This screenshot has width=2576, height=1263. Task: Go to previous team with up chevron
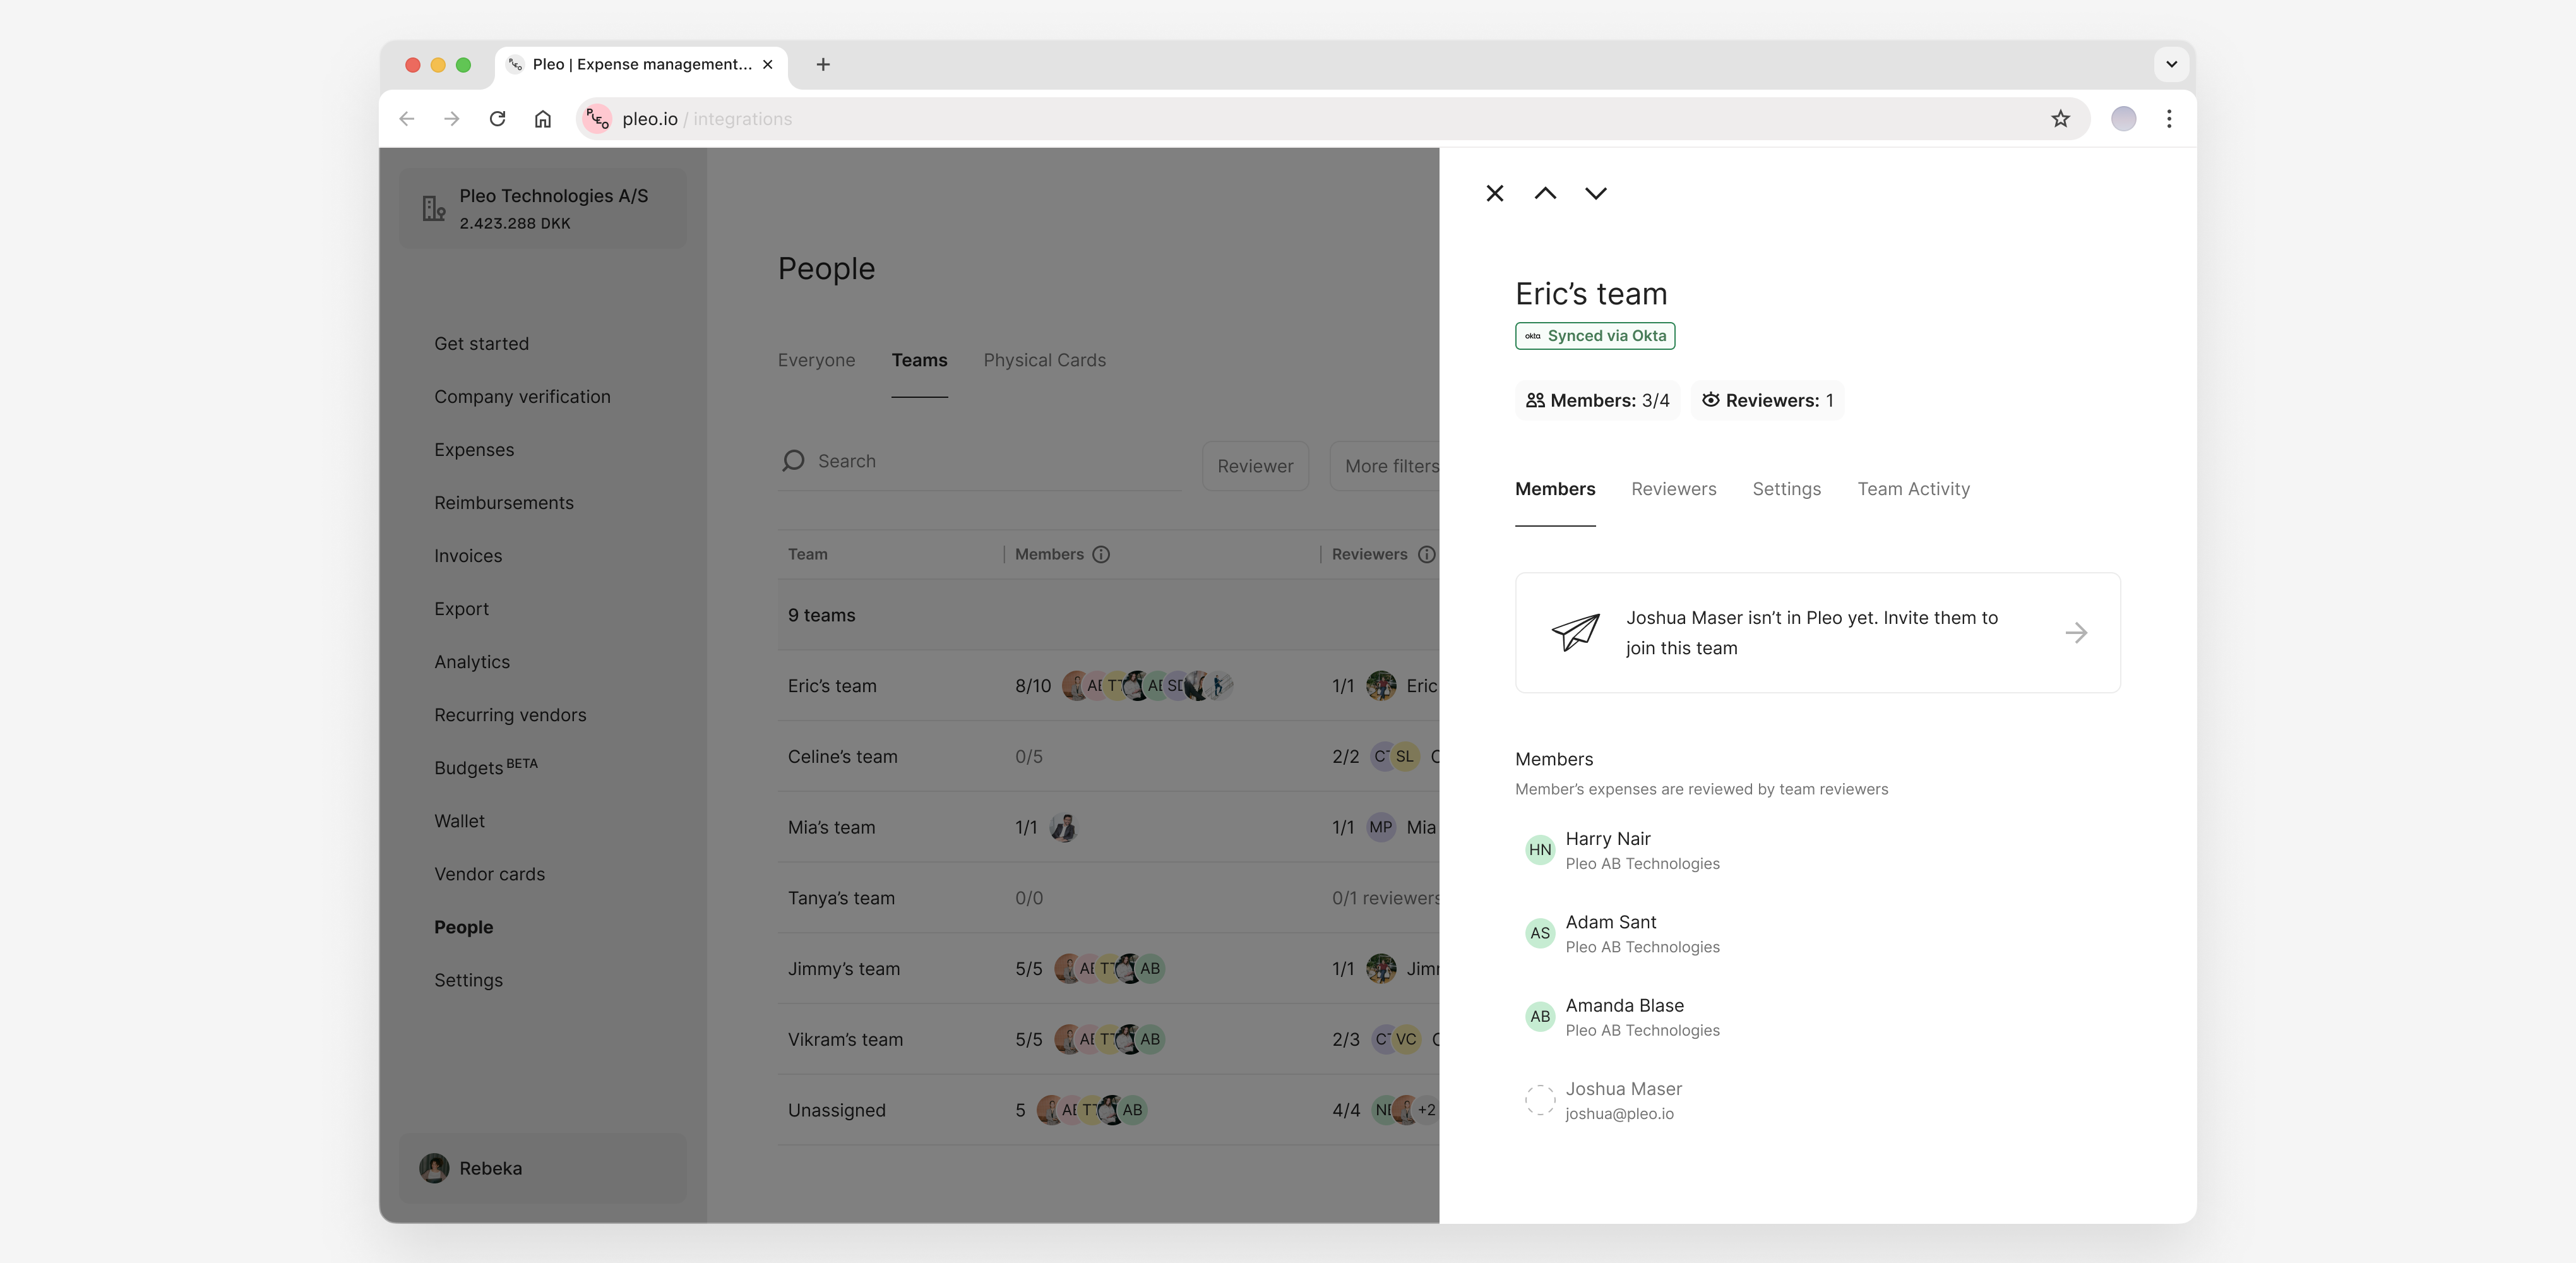tap(1545, 193)
